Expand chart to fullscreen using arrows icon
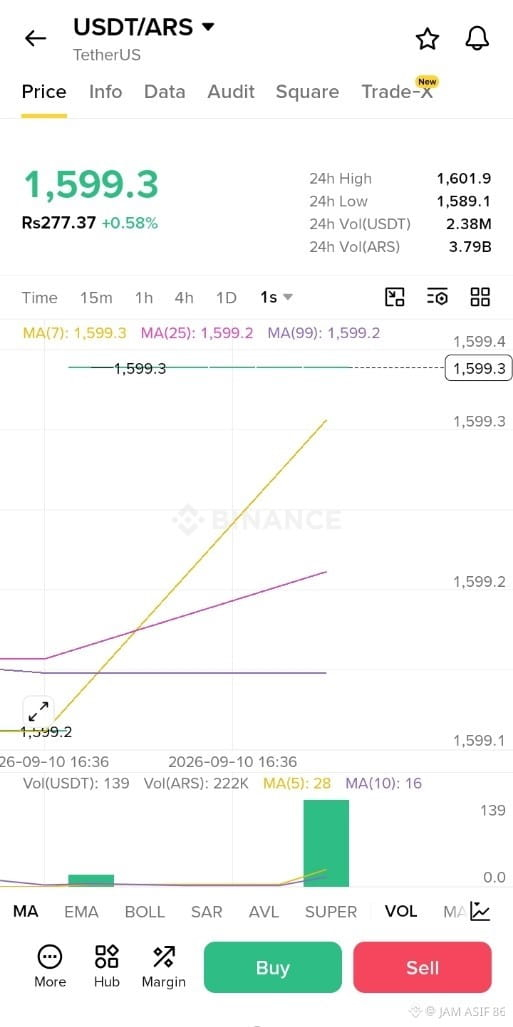This screenshot has height=1027, width=513. [x=38, y=711]
